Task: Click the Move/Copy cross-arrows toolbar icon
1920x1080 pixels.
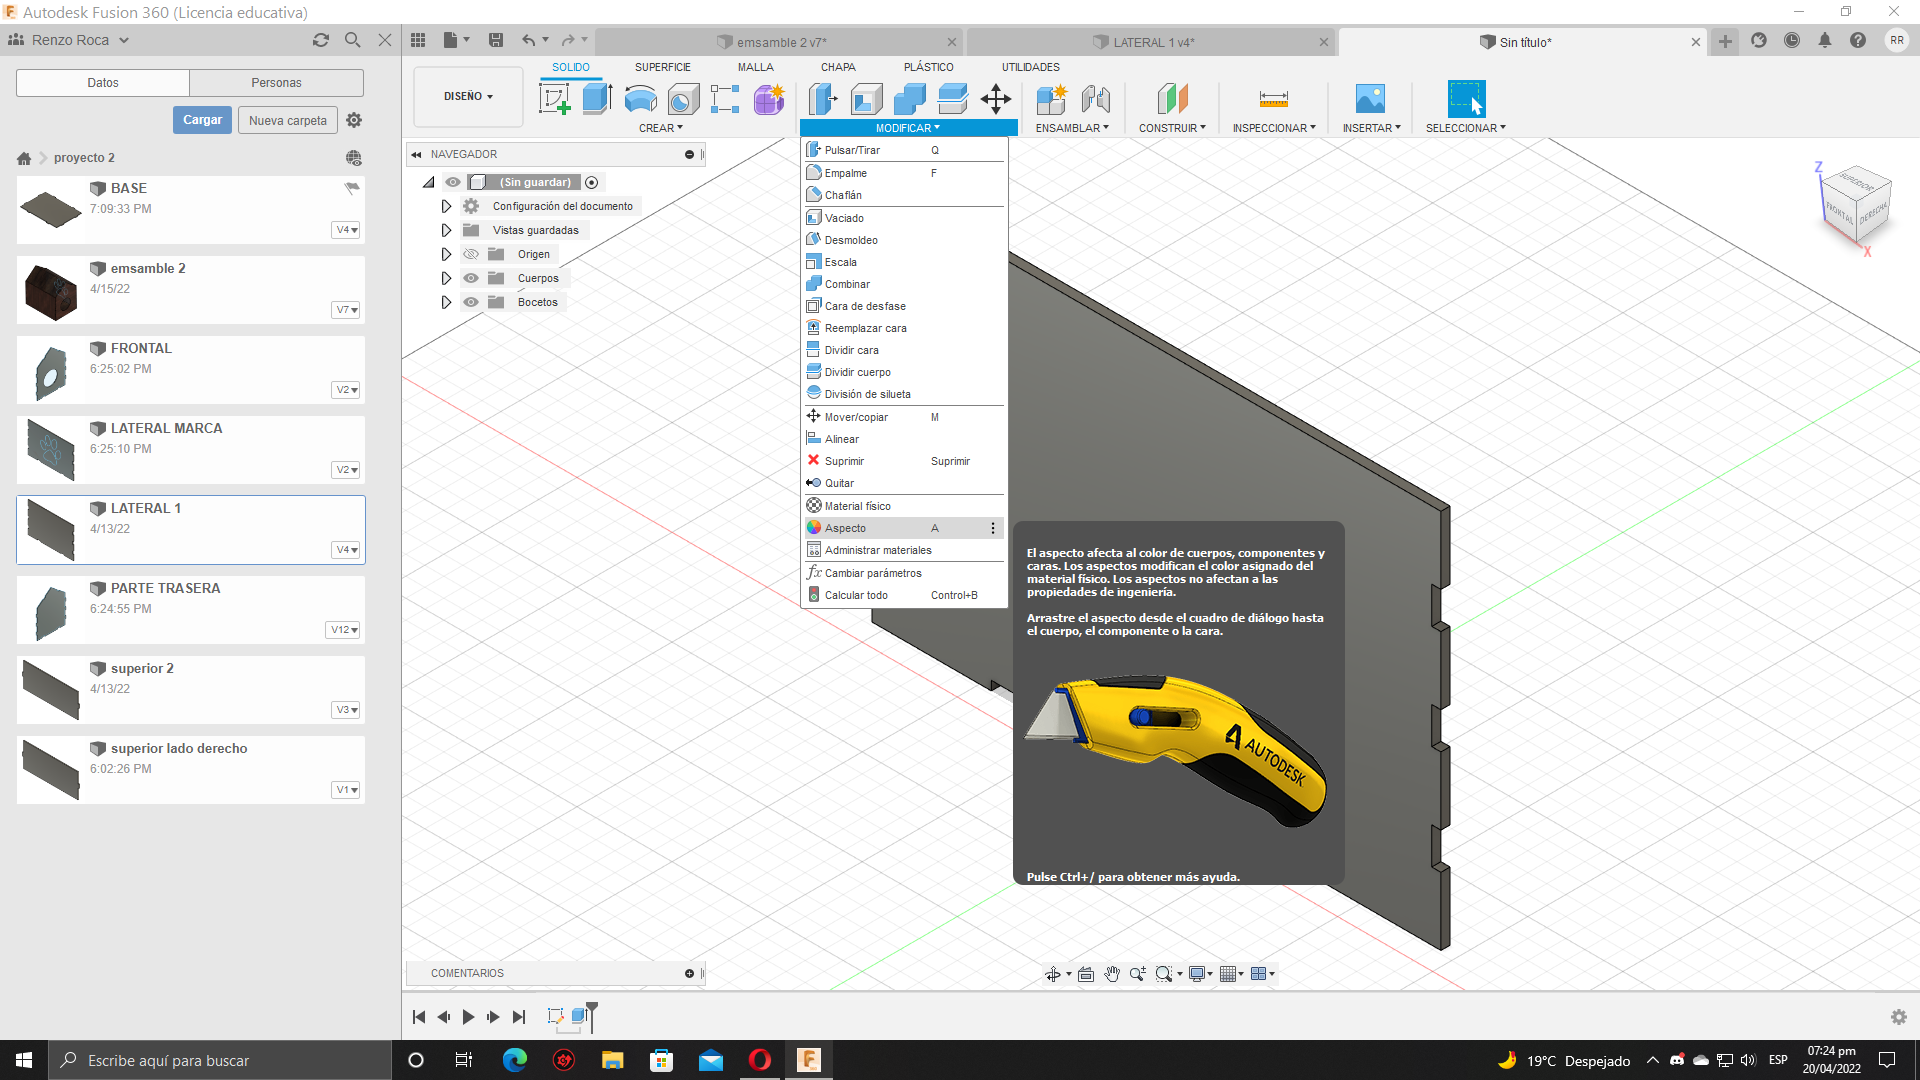Action: 995,99
